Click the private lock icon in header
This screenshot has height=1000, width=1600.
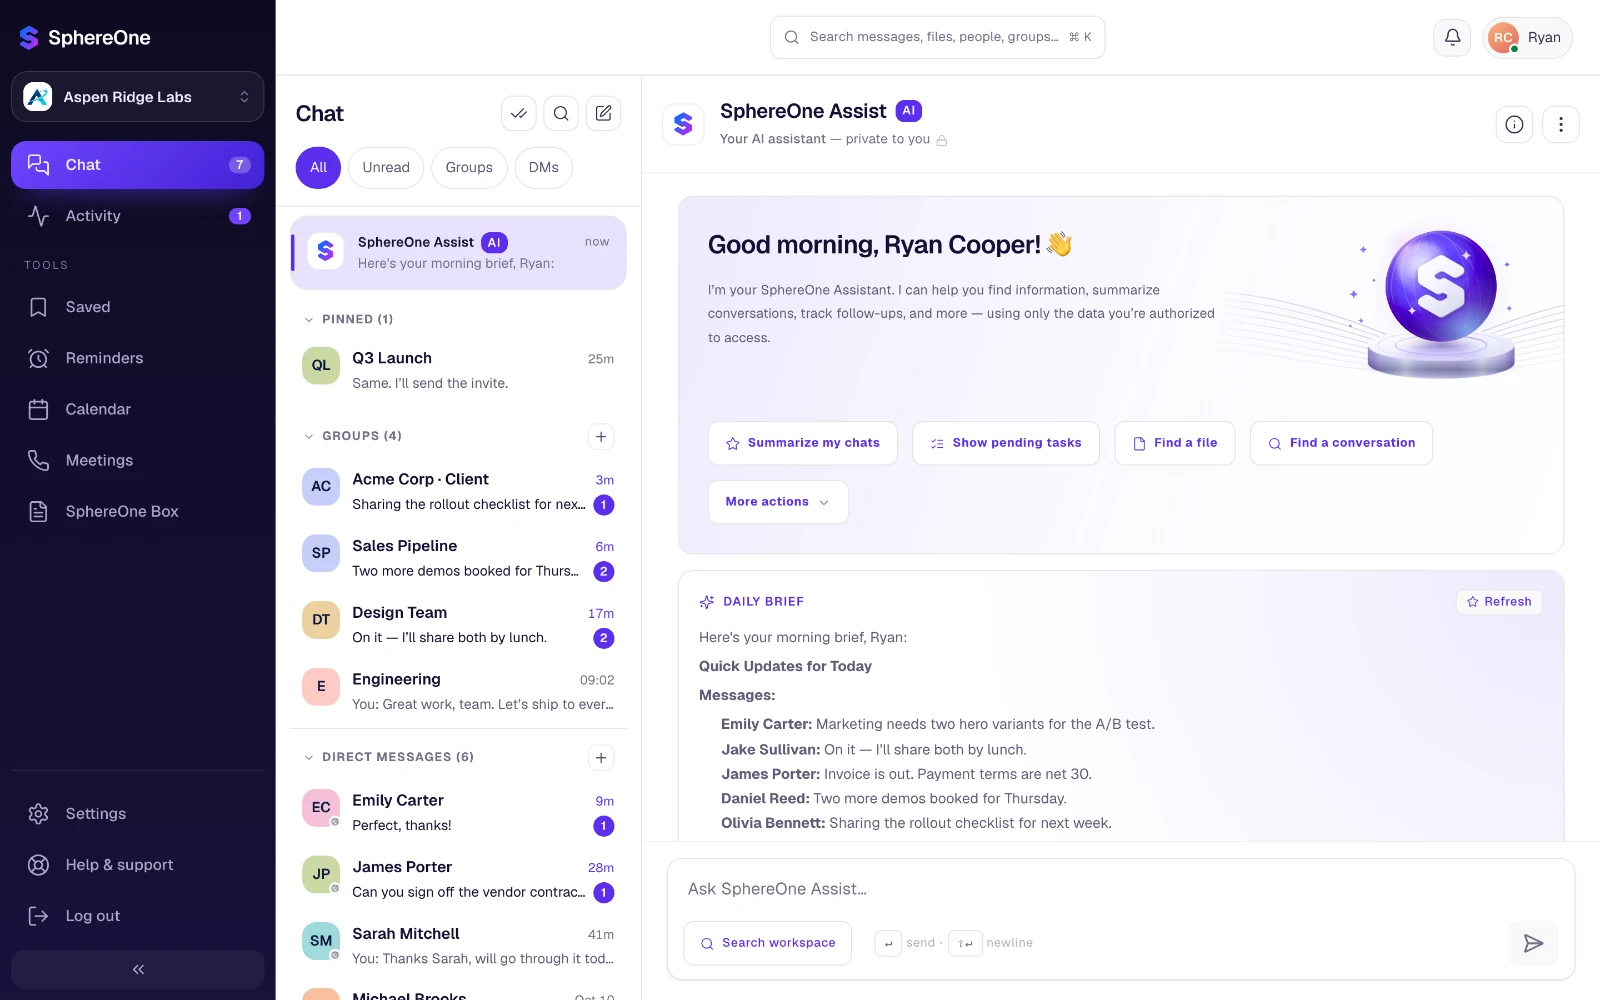pyautogui.click(x=941, y=140)
